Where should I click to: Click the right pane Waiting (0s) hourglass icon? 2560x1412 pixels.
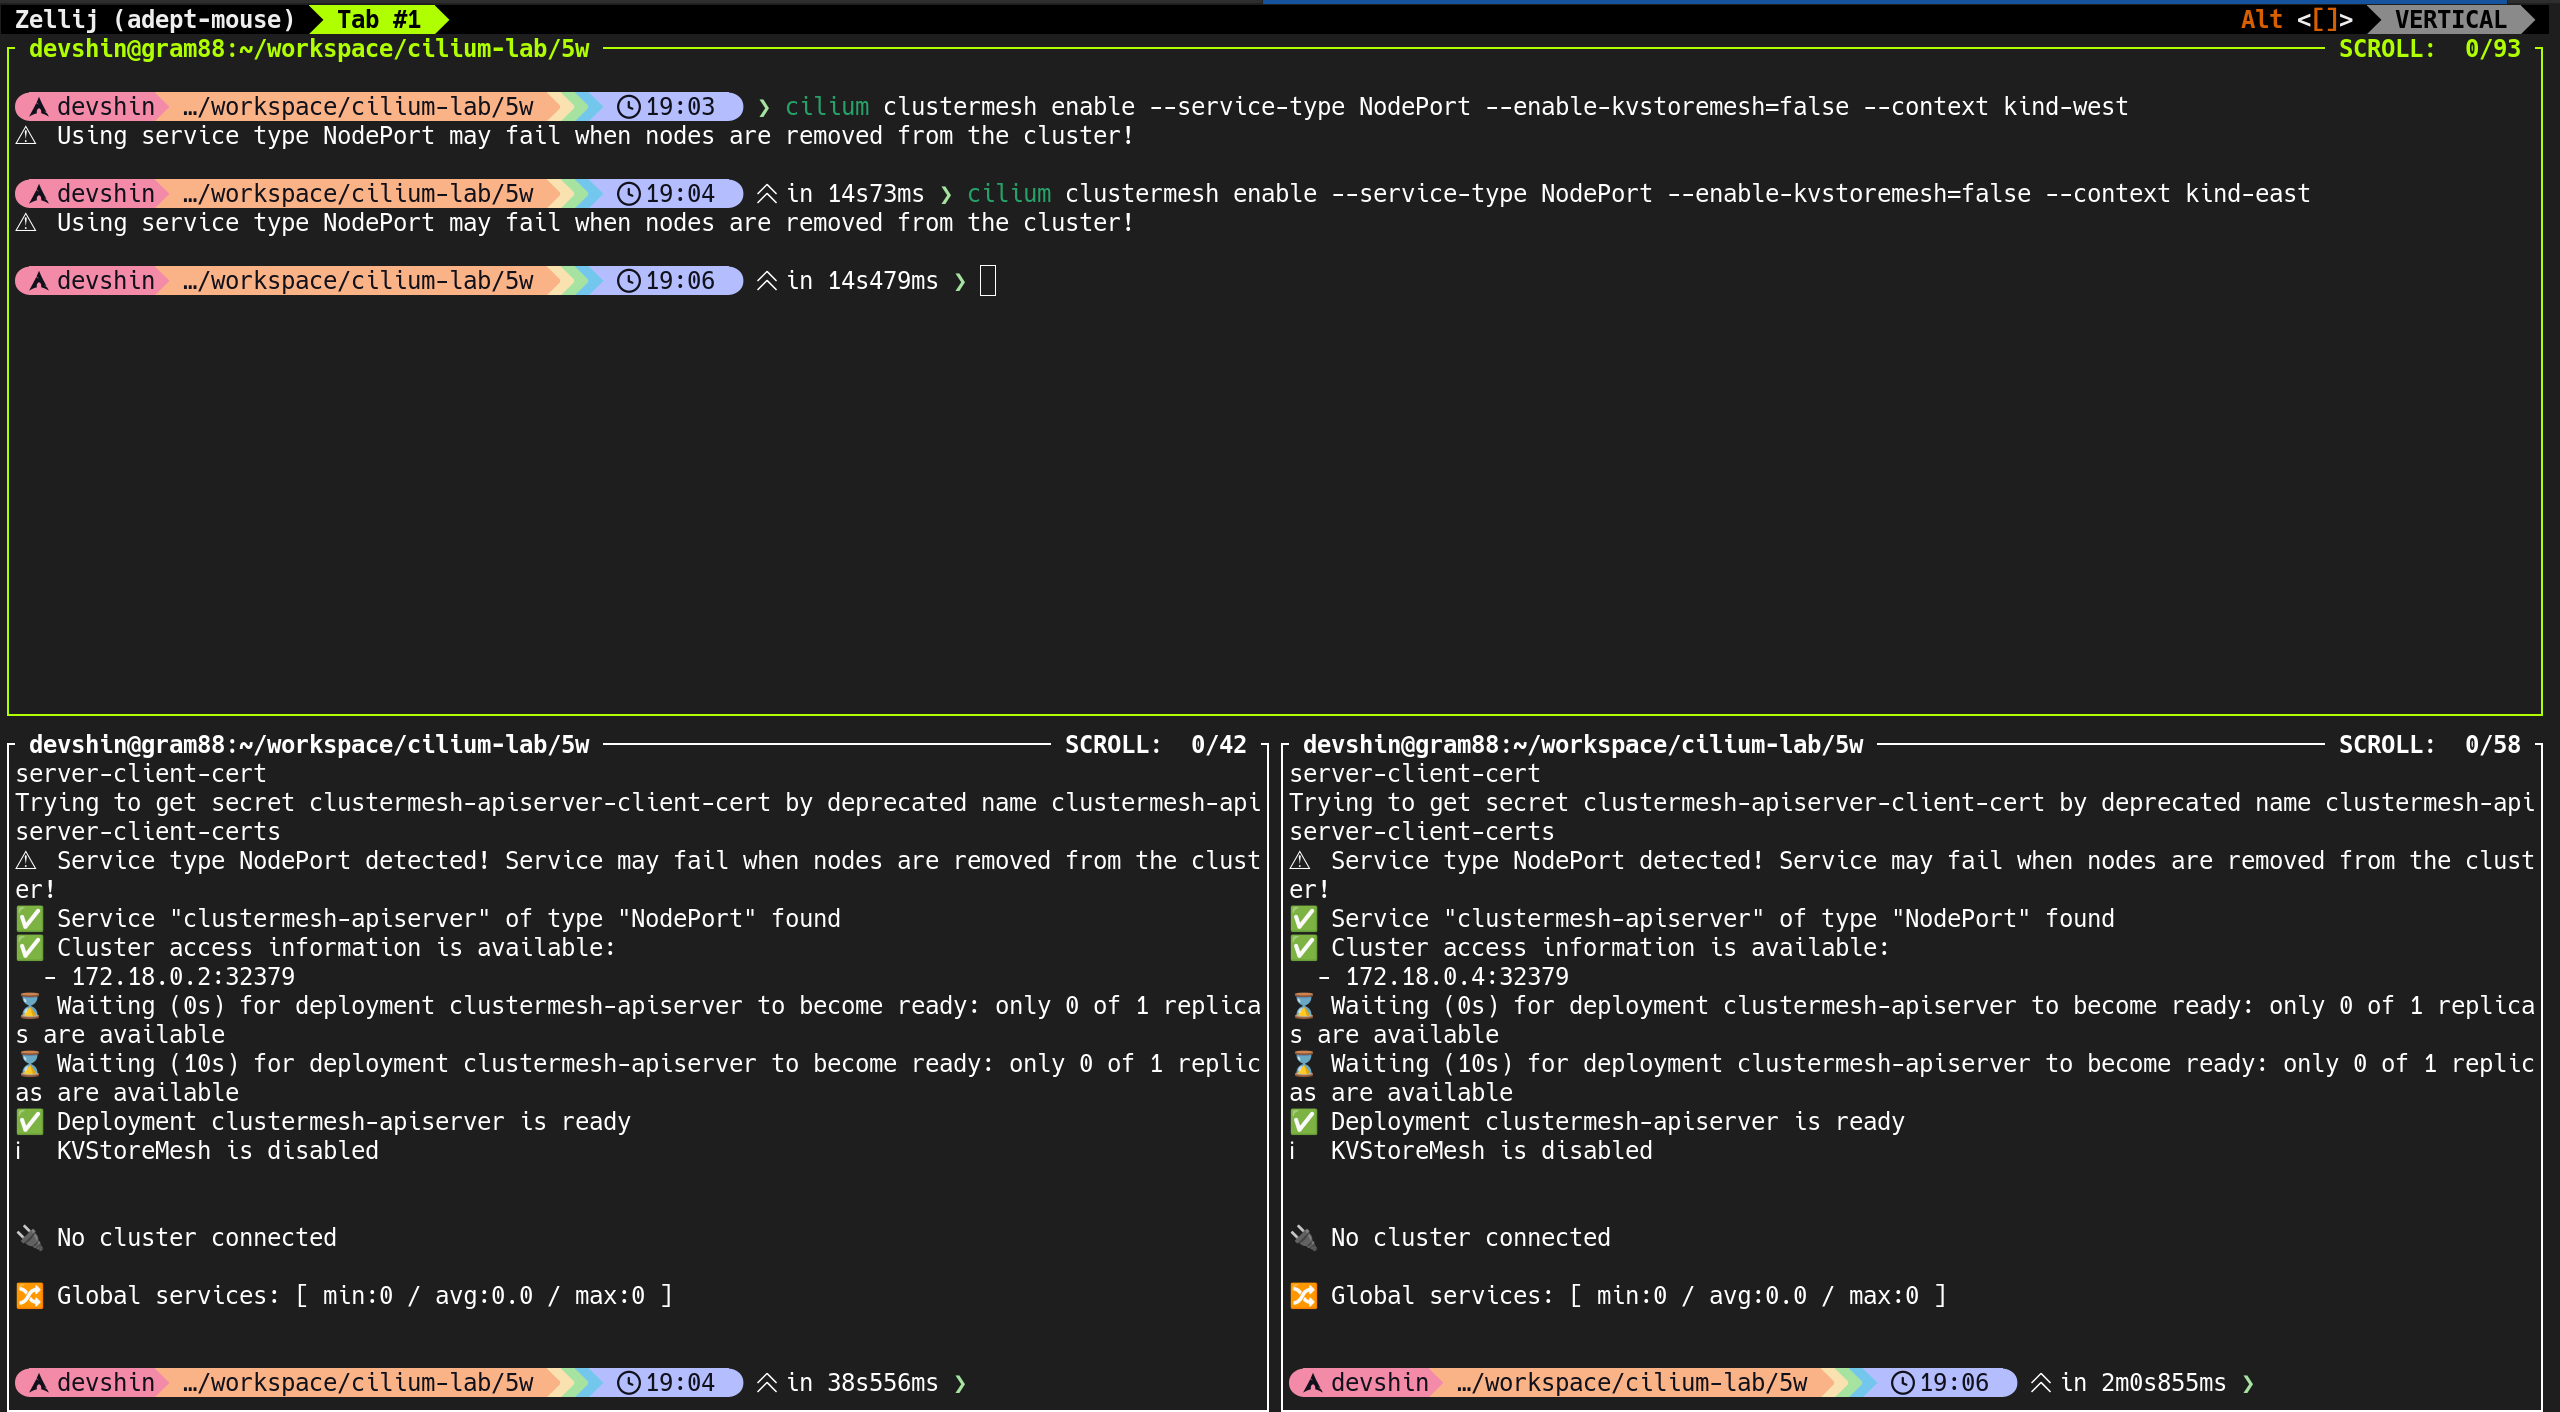(x=1304, y=1006)
